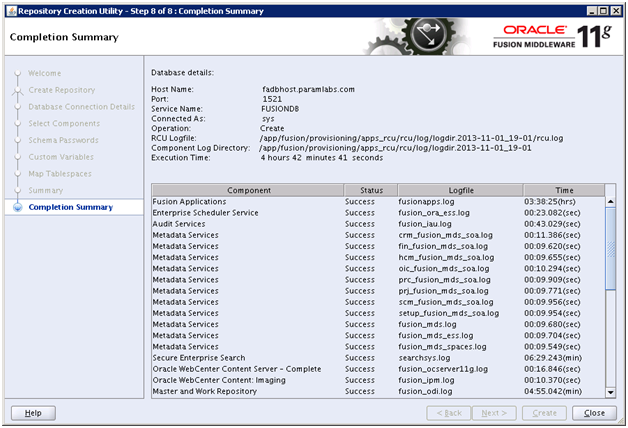Select Database Connection Details step
This screenshot has width=628, height=428.
pyautogui.click(x=81, y=107)
